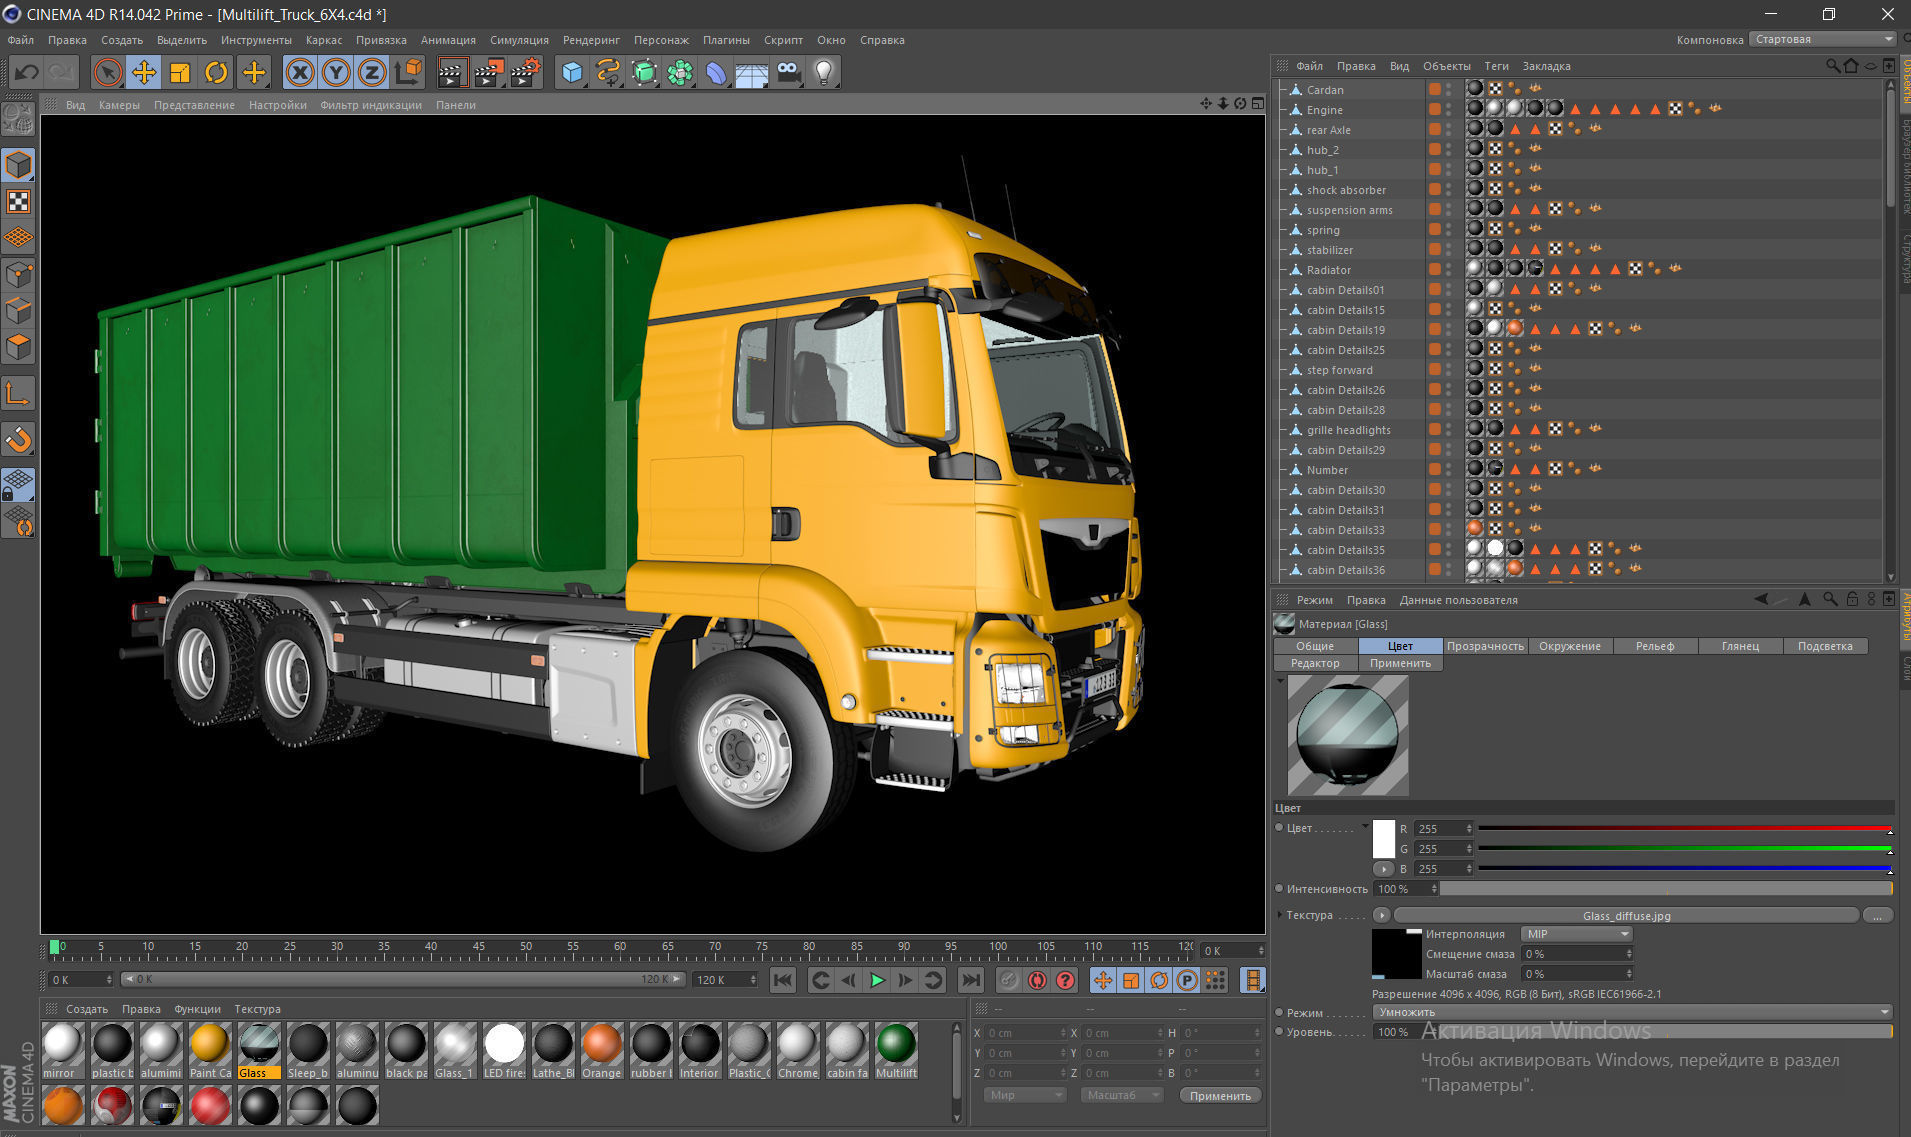Enable the Snap magnet icon
This screenshot has width=1911, height=1137.
[x=18, y=439]
